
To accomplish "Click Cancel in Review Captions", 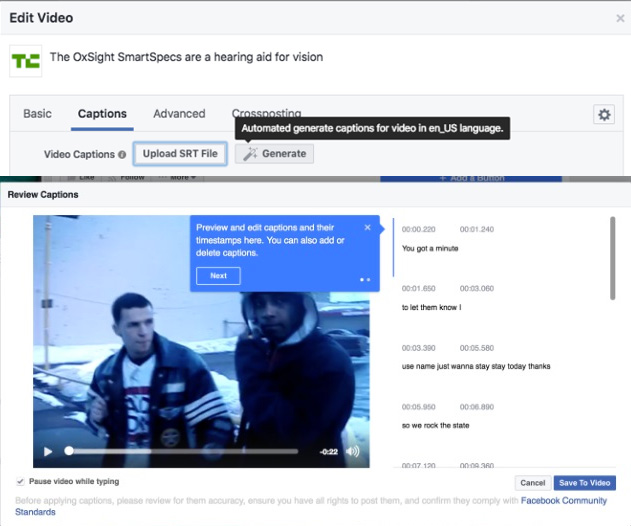I will [x=532, y=483].
